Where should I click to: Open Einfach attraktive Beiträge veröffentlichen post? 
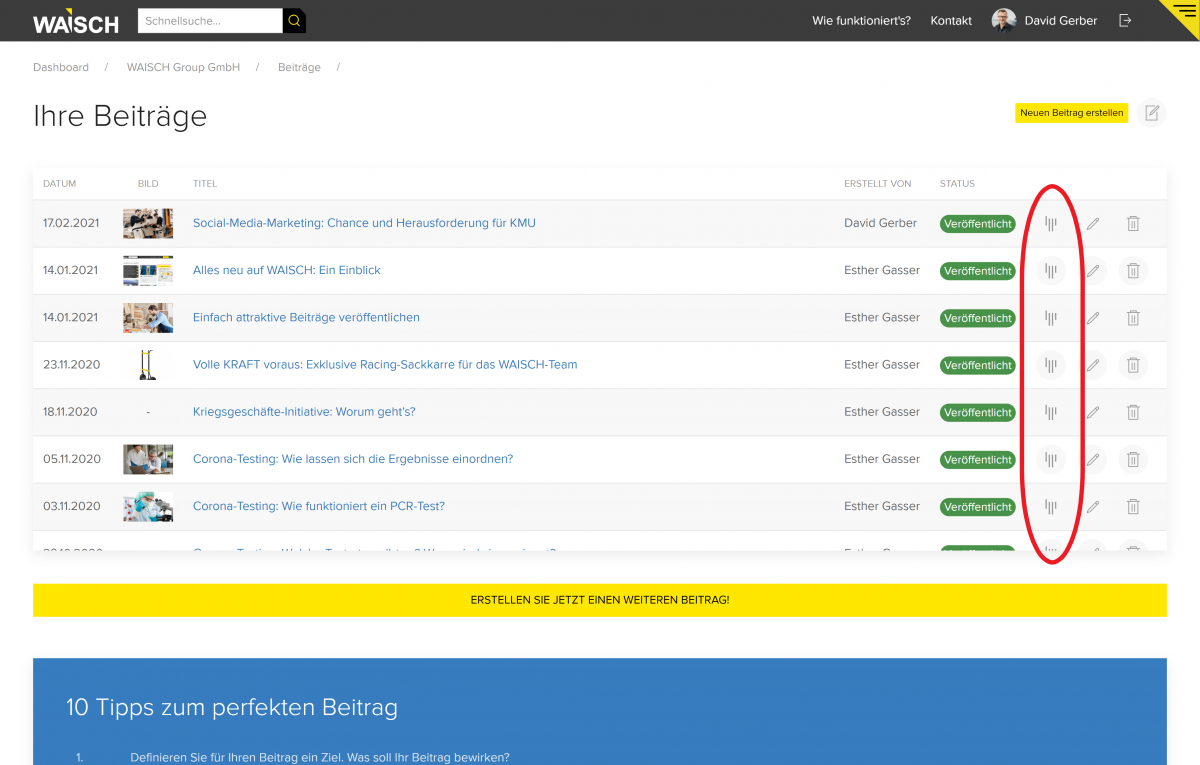click(306, 317)
